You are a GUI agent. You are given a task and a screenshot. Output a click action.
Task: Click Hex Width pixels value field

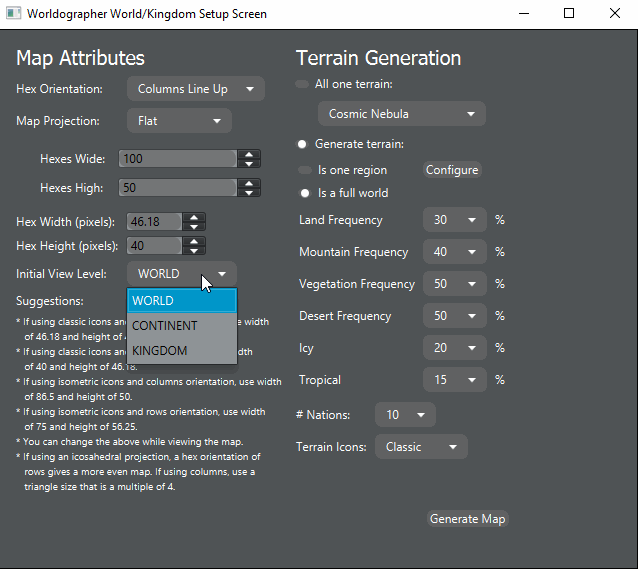154,222
